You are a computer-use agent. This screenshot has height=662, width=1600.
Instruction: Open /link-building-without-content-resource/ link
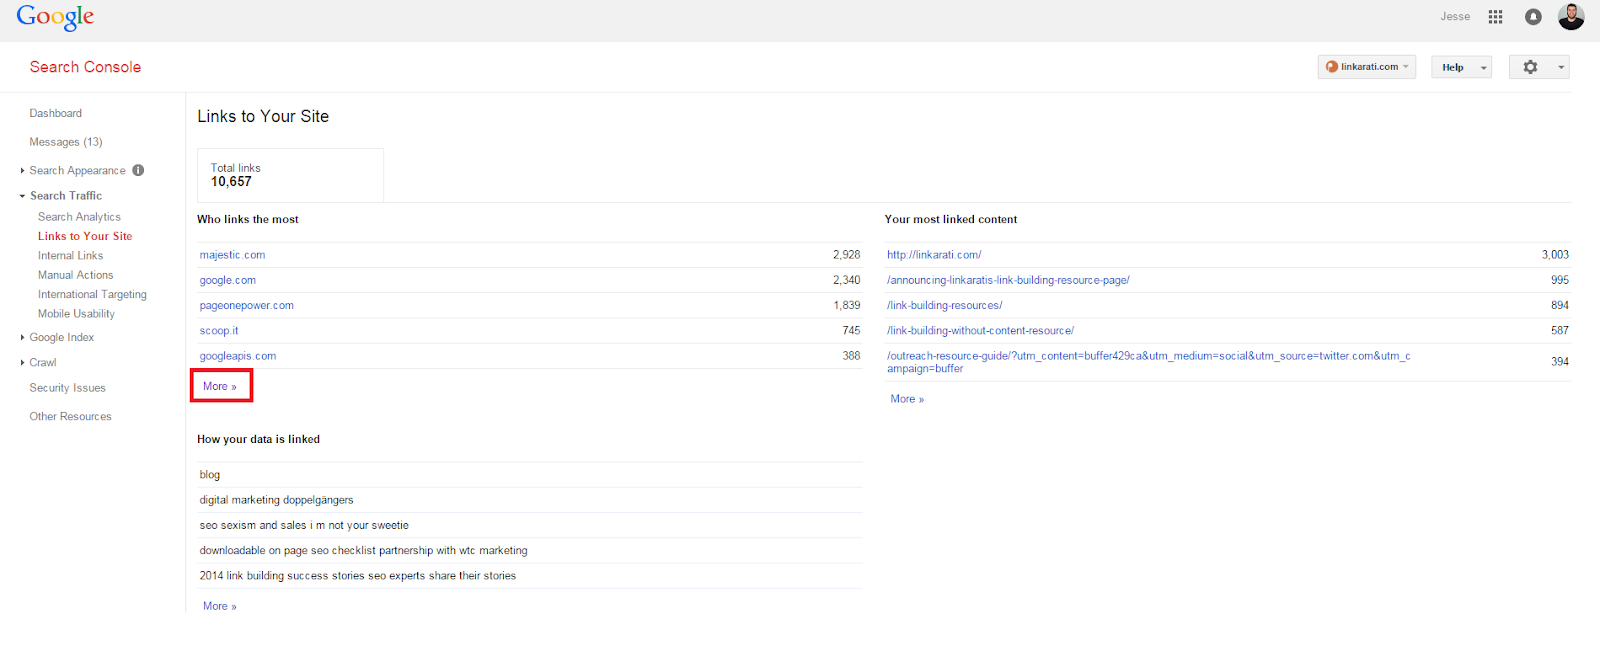980,331
